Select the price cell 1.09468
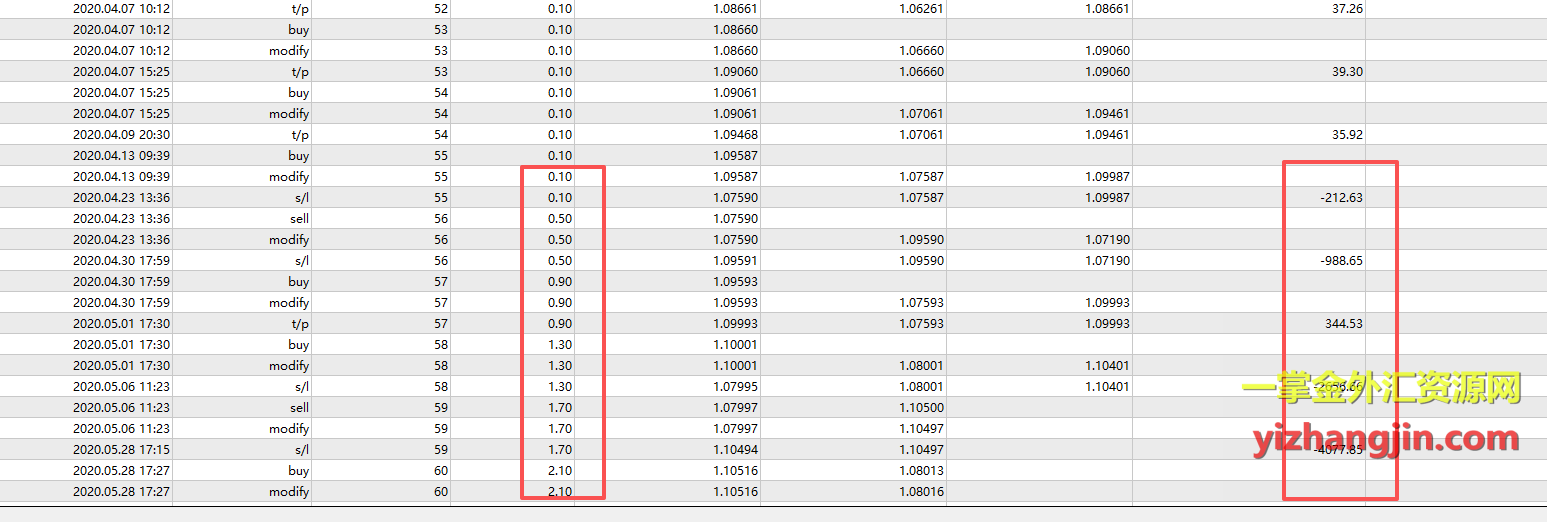The image size is (1547, 522). 735,135
